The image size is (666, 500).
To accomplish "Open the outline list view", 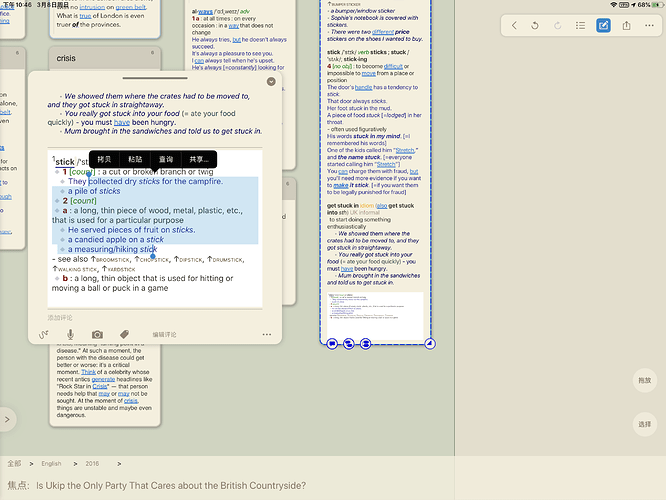I will [580, 26].
